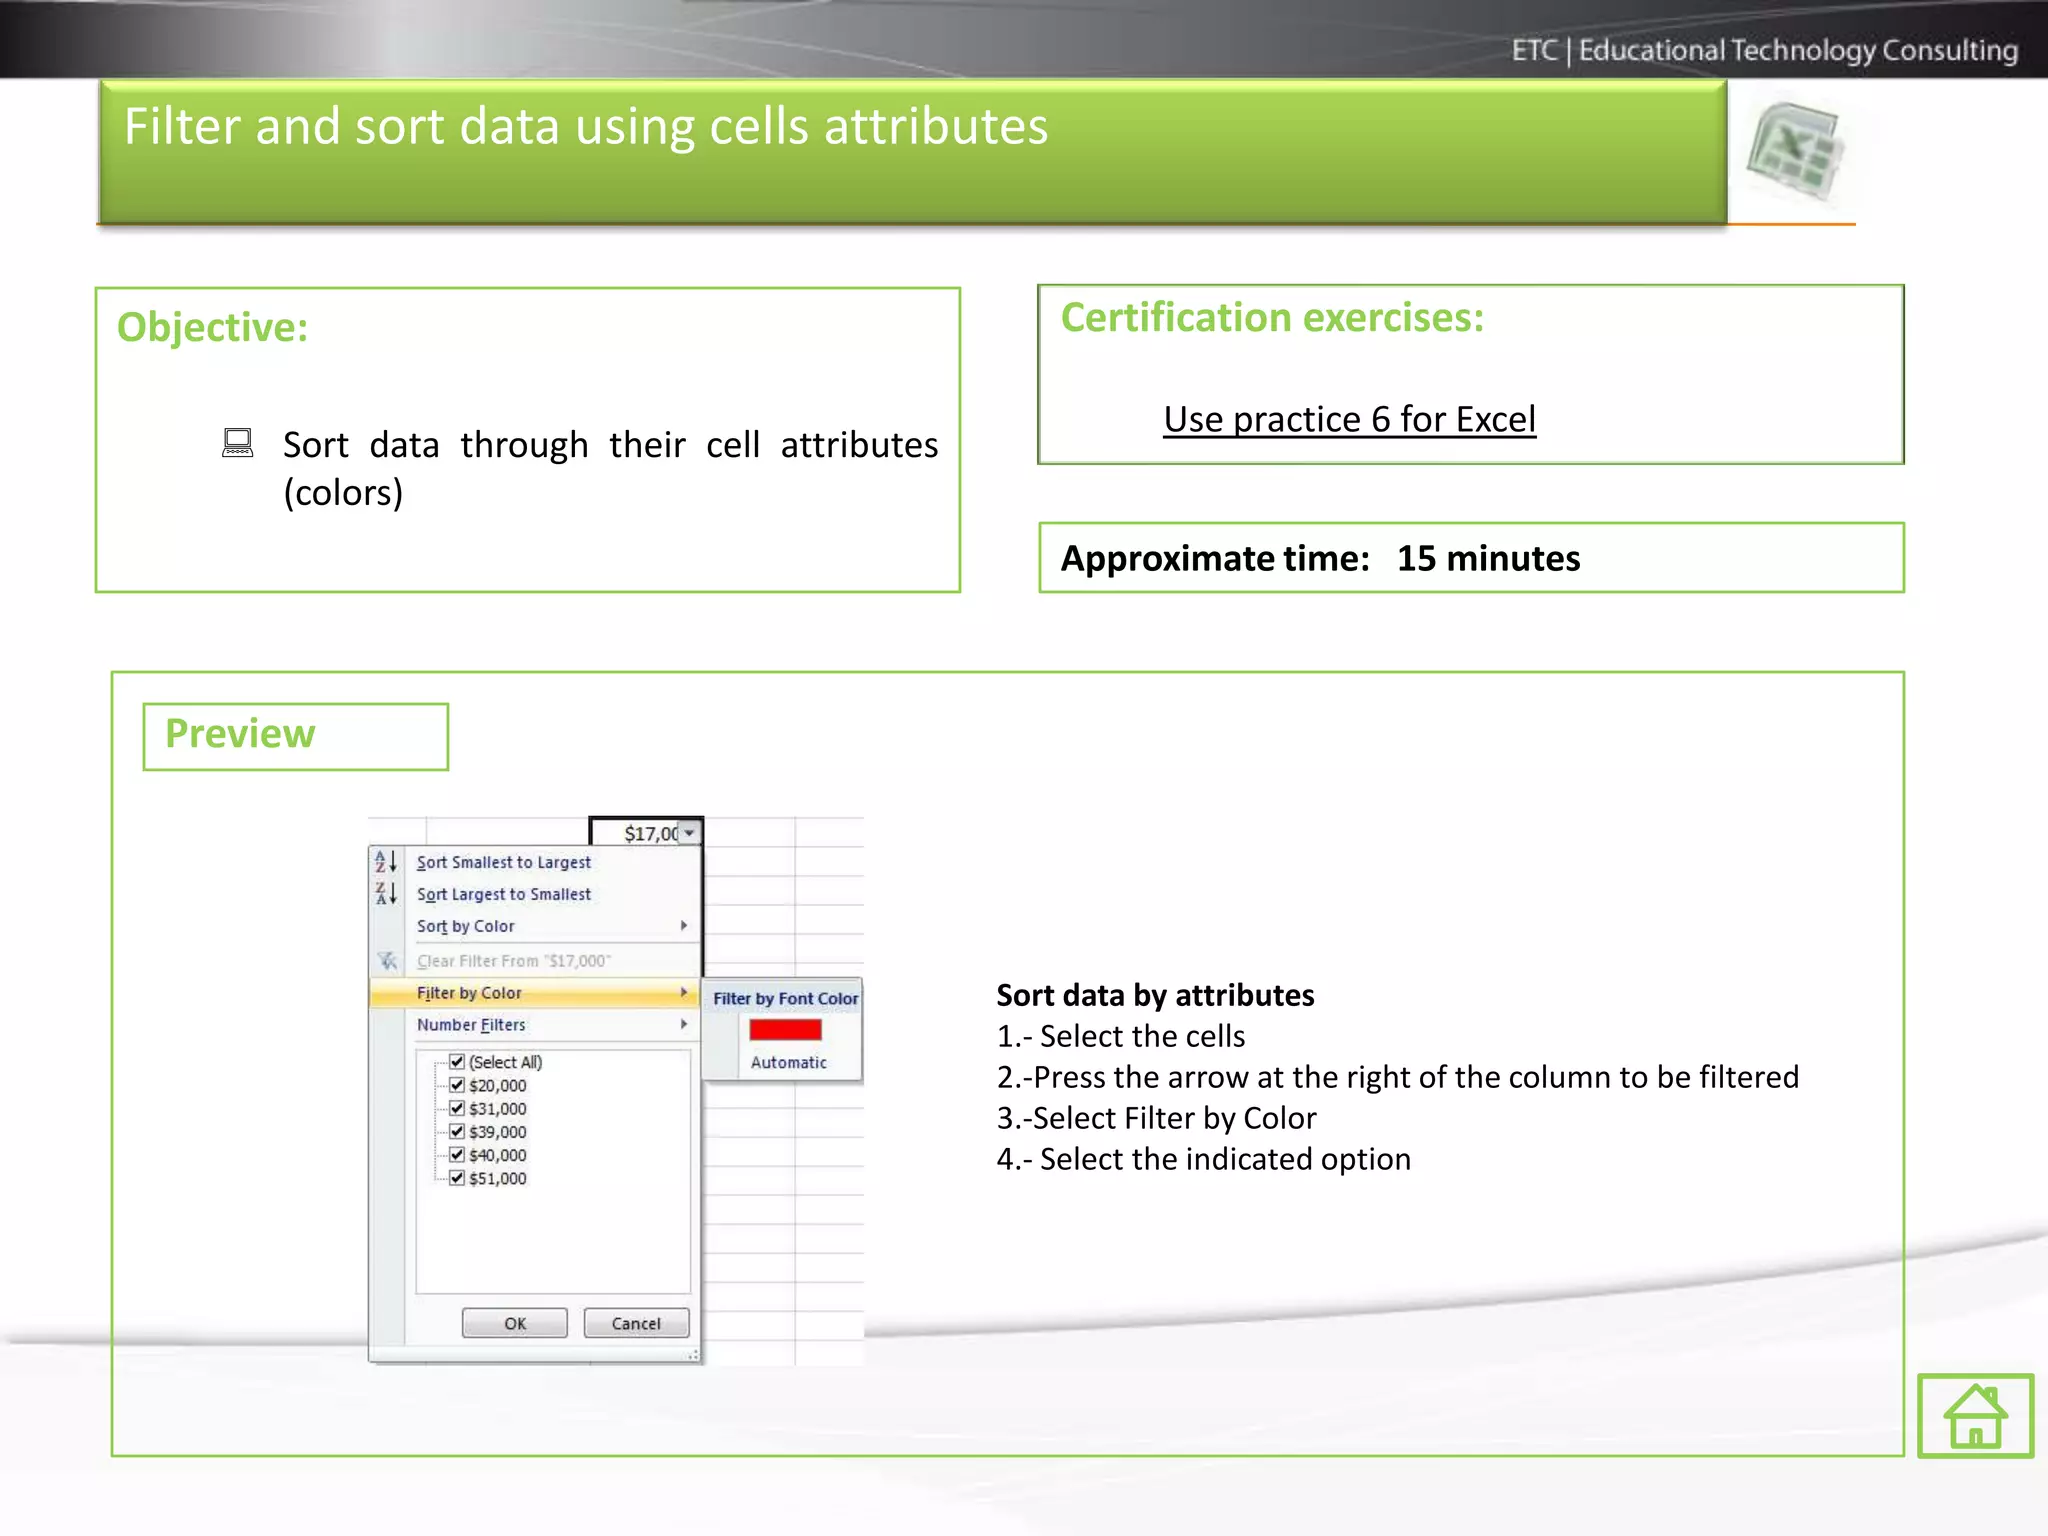Image resolution: width=2048 pixels, height=1536 pixels.
Task: Click the Sort Largest to Smallest Z-A icon
Action: coord(386,893)
